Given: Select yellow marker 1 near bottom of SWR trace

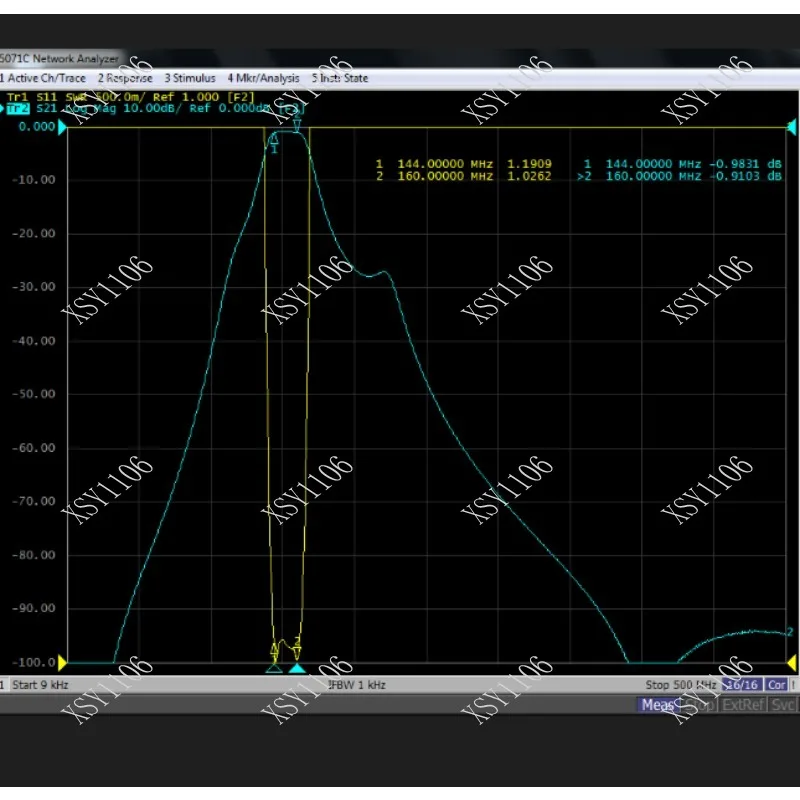Looking at the screenshot, I should pos(274,651).
